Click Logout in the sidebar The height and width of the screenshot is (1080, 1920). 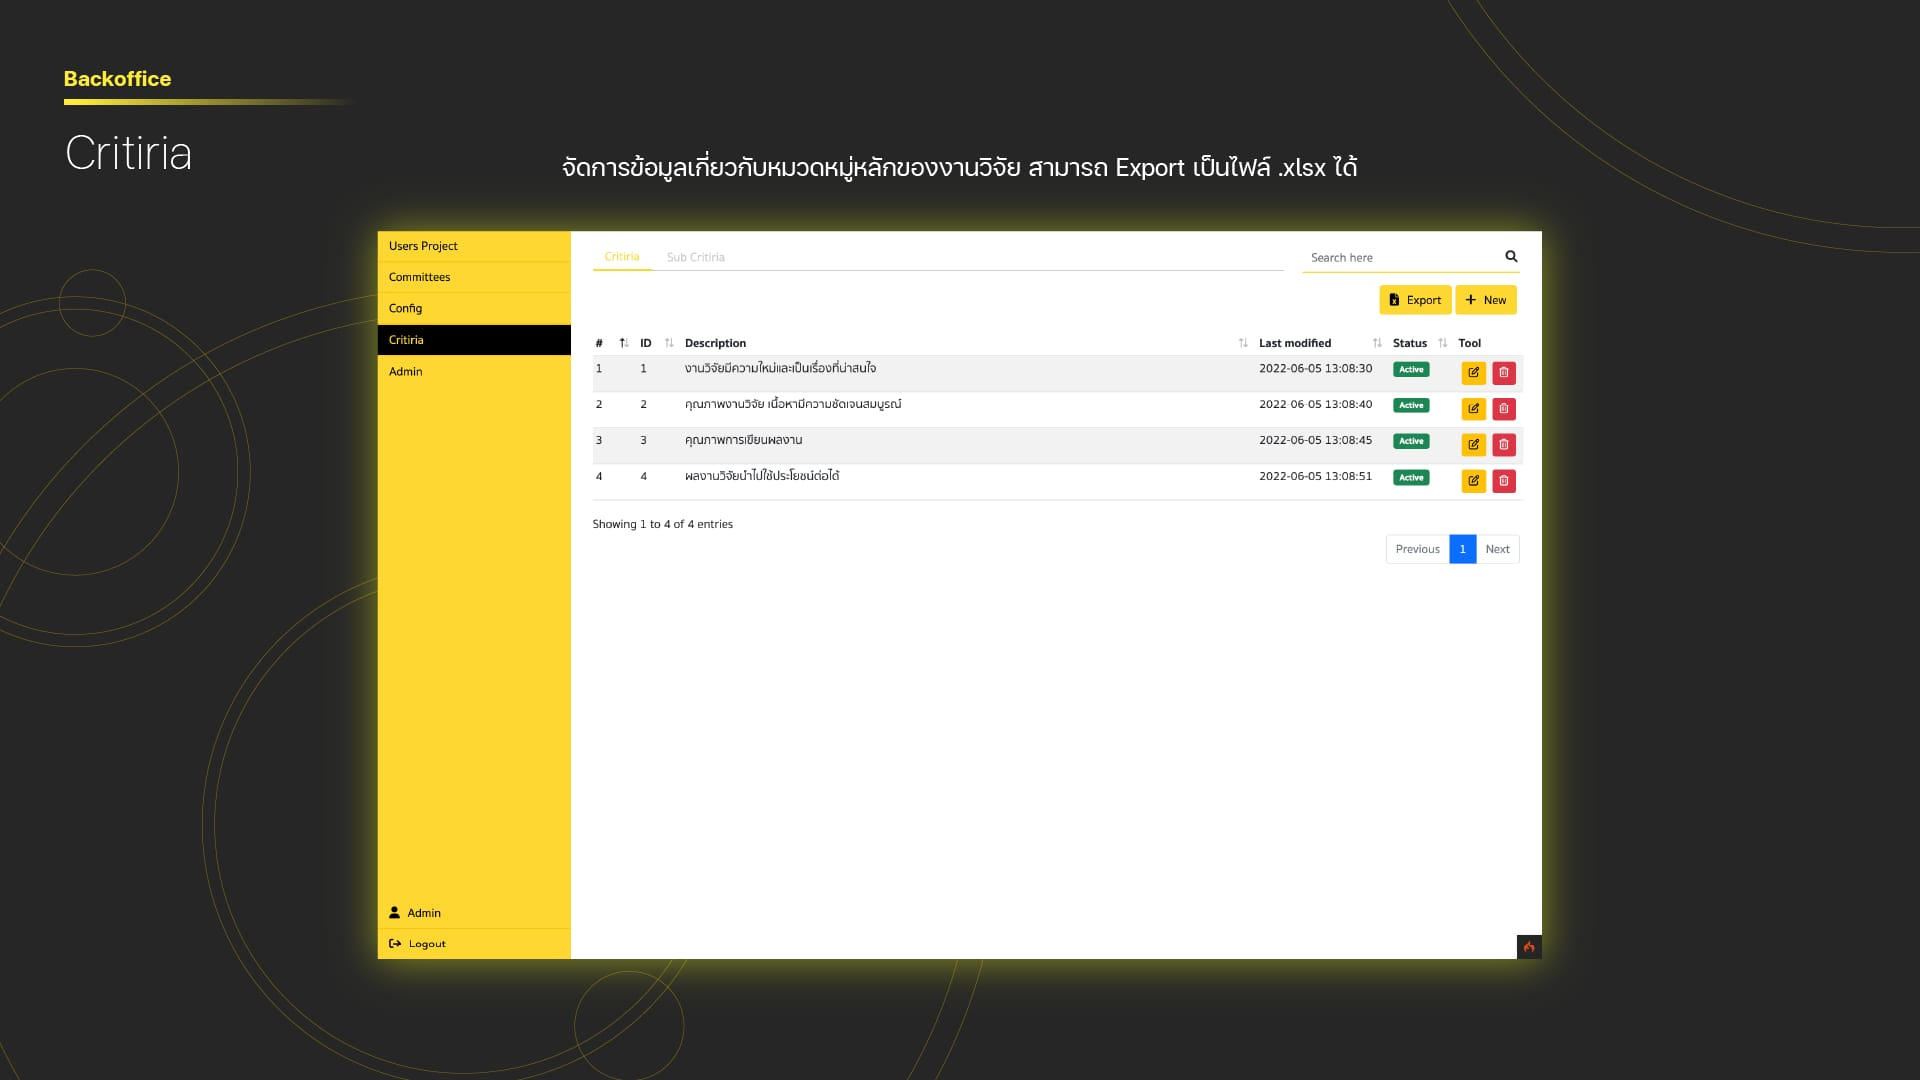426,944
